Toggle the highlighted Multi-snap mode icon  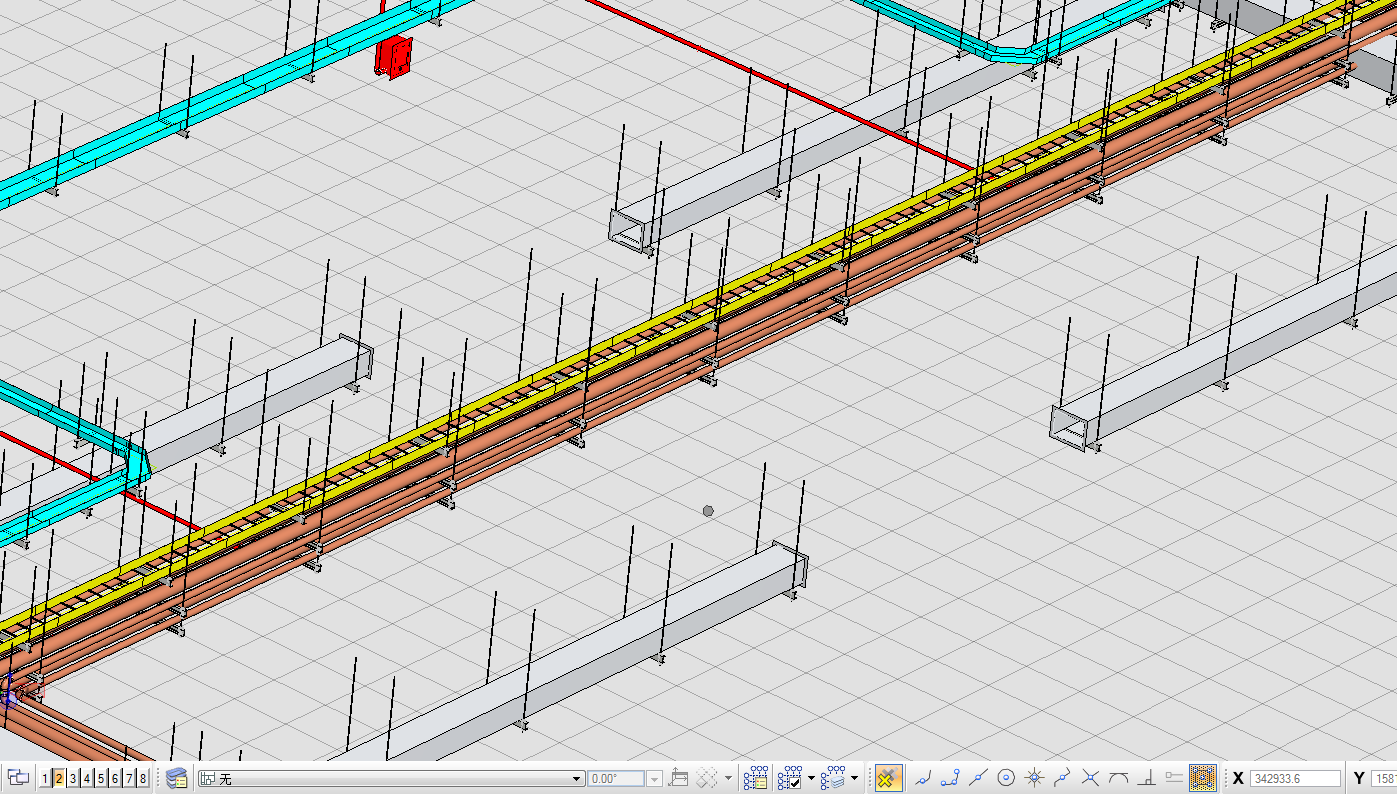[1203, 778]
